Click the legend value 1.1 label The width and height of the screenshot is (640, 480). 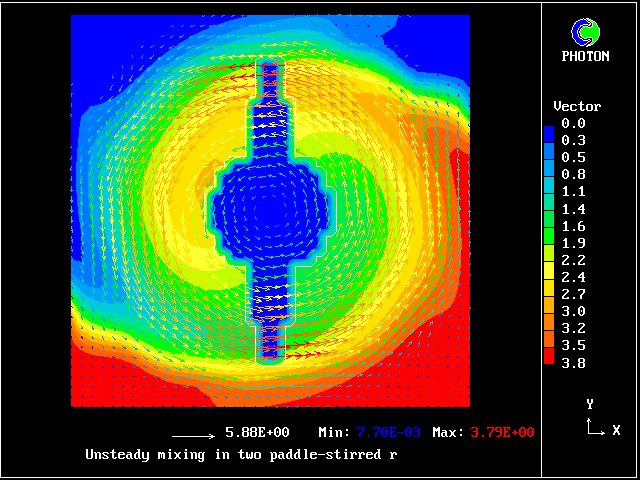[x=572, y=191]
